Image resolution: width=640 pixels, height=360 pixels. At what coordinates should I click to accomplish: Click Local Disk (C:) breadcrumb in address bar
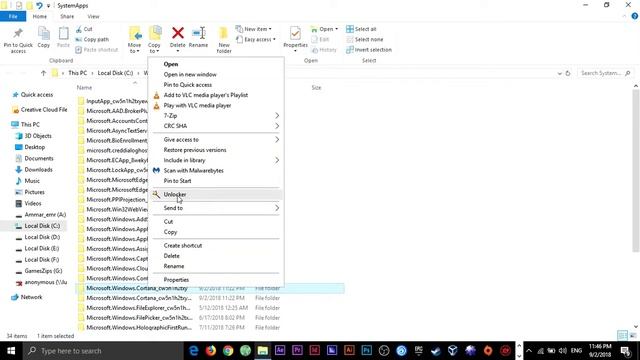click(x=115, y=73)
